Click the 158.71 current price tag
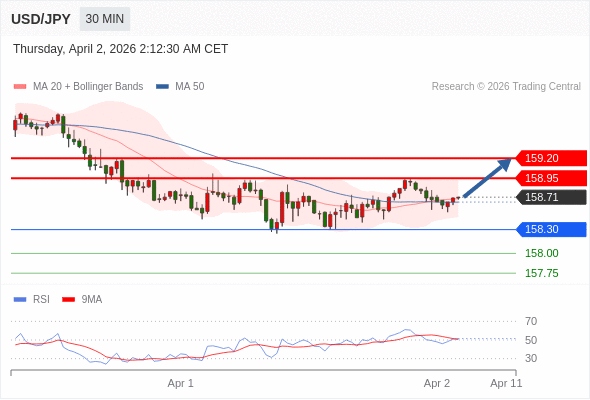Viewport: 590px width, 400px height. pyautogui.click(x=551, y=197)
